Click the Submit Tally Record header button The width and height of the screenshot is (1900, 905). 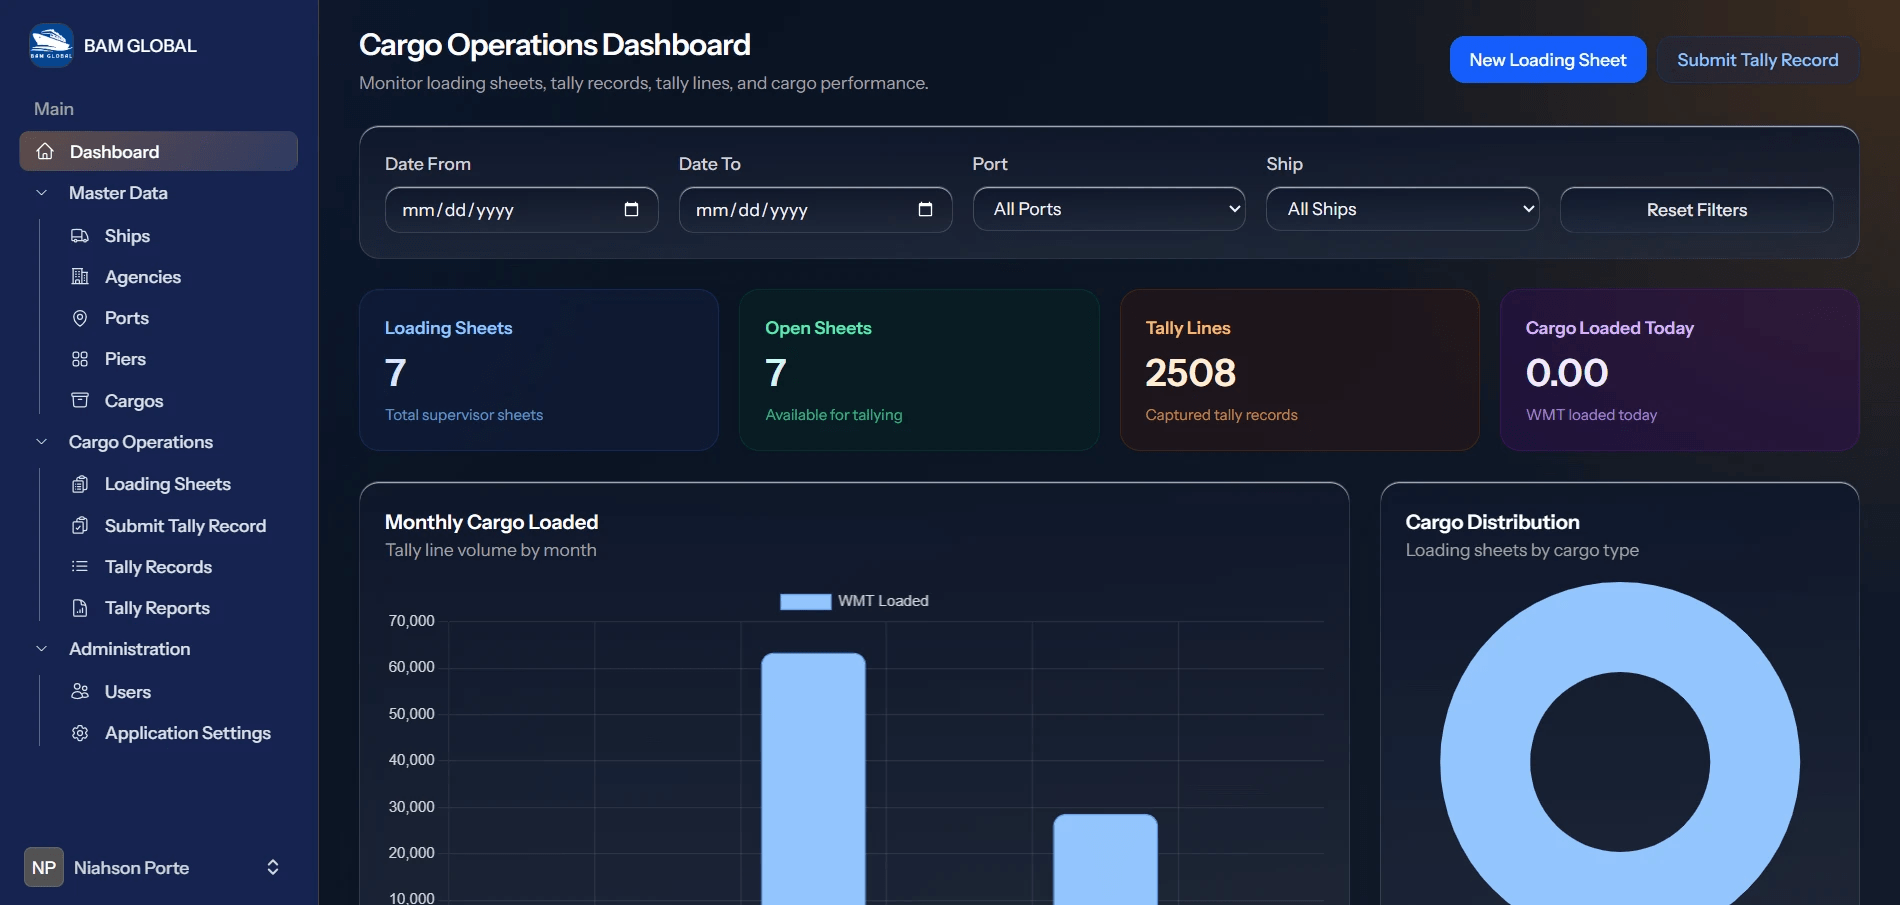tap(1758, 60)
